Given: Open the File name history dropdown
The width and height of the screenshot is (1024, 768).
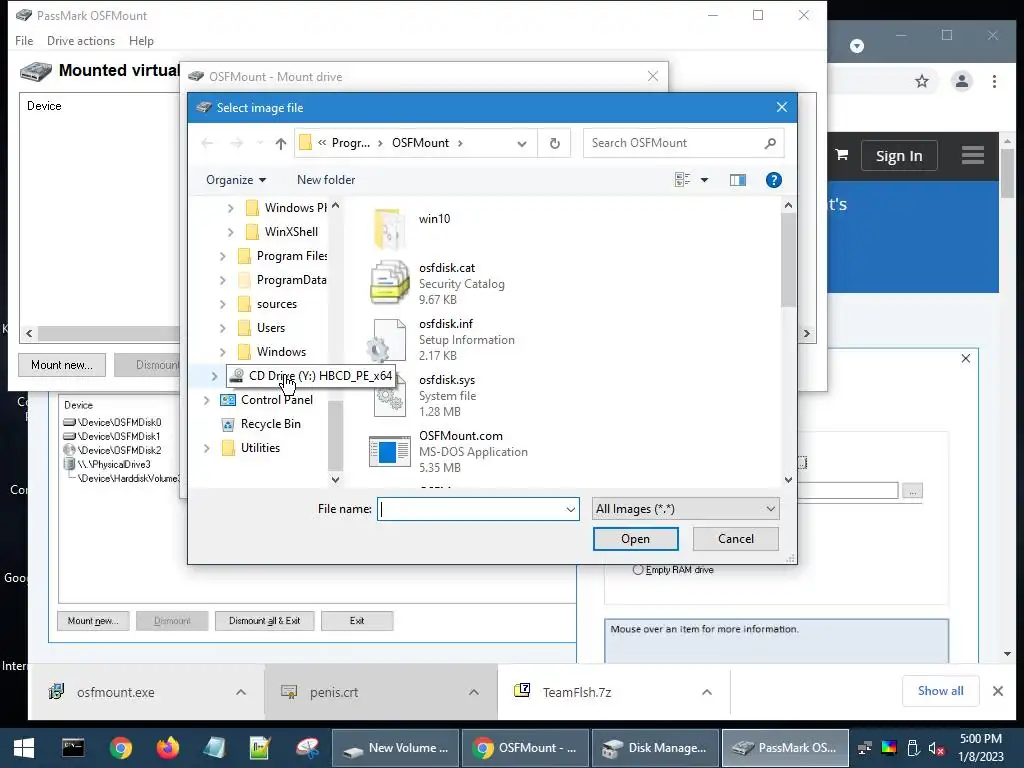Looking at the screenshot, I should click(x=570, y=509).
